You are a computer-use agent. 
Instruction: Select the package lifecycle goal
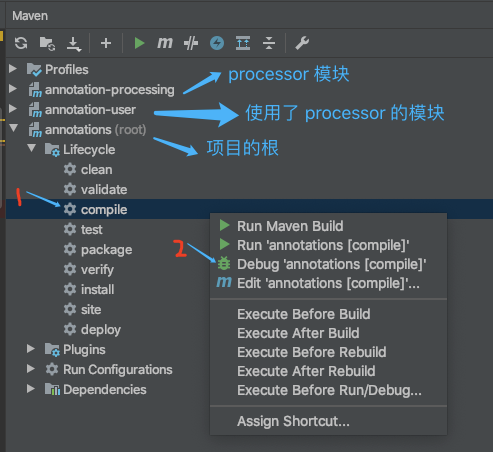(x=107, y=250)
